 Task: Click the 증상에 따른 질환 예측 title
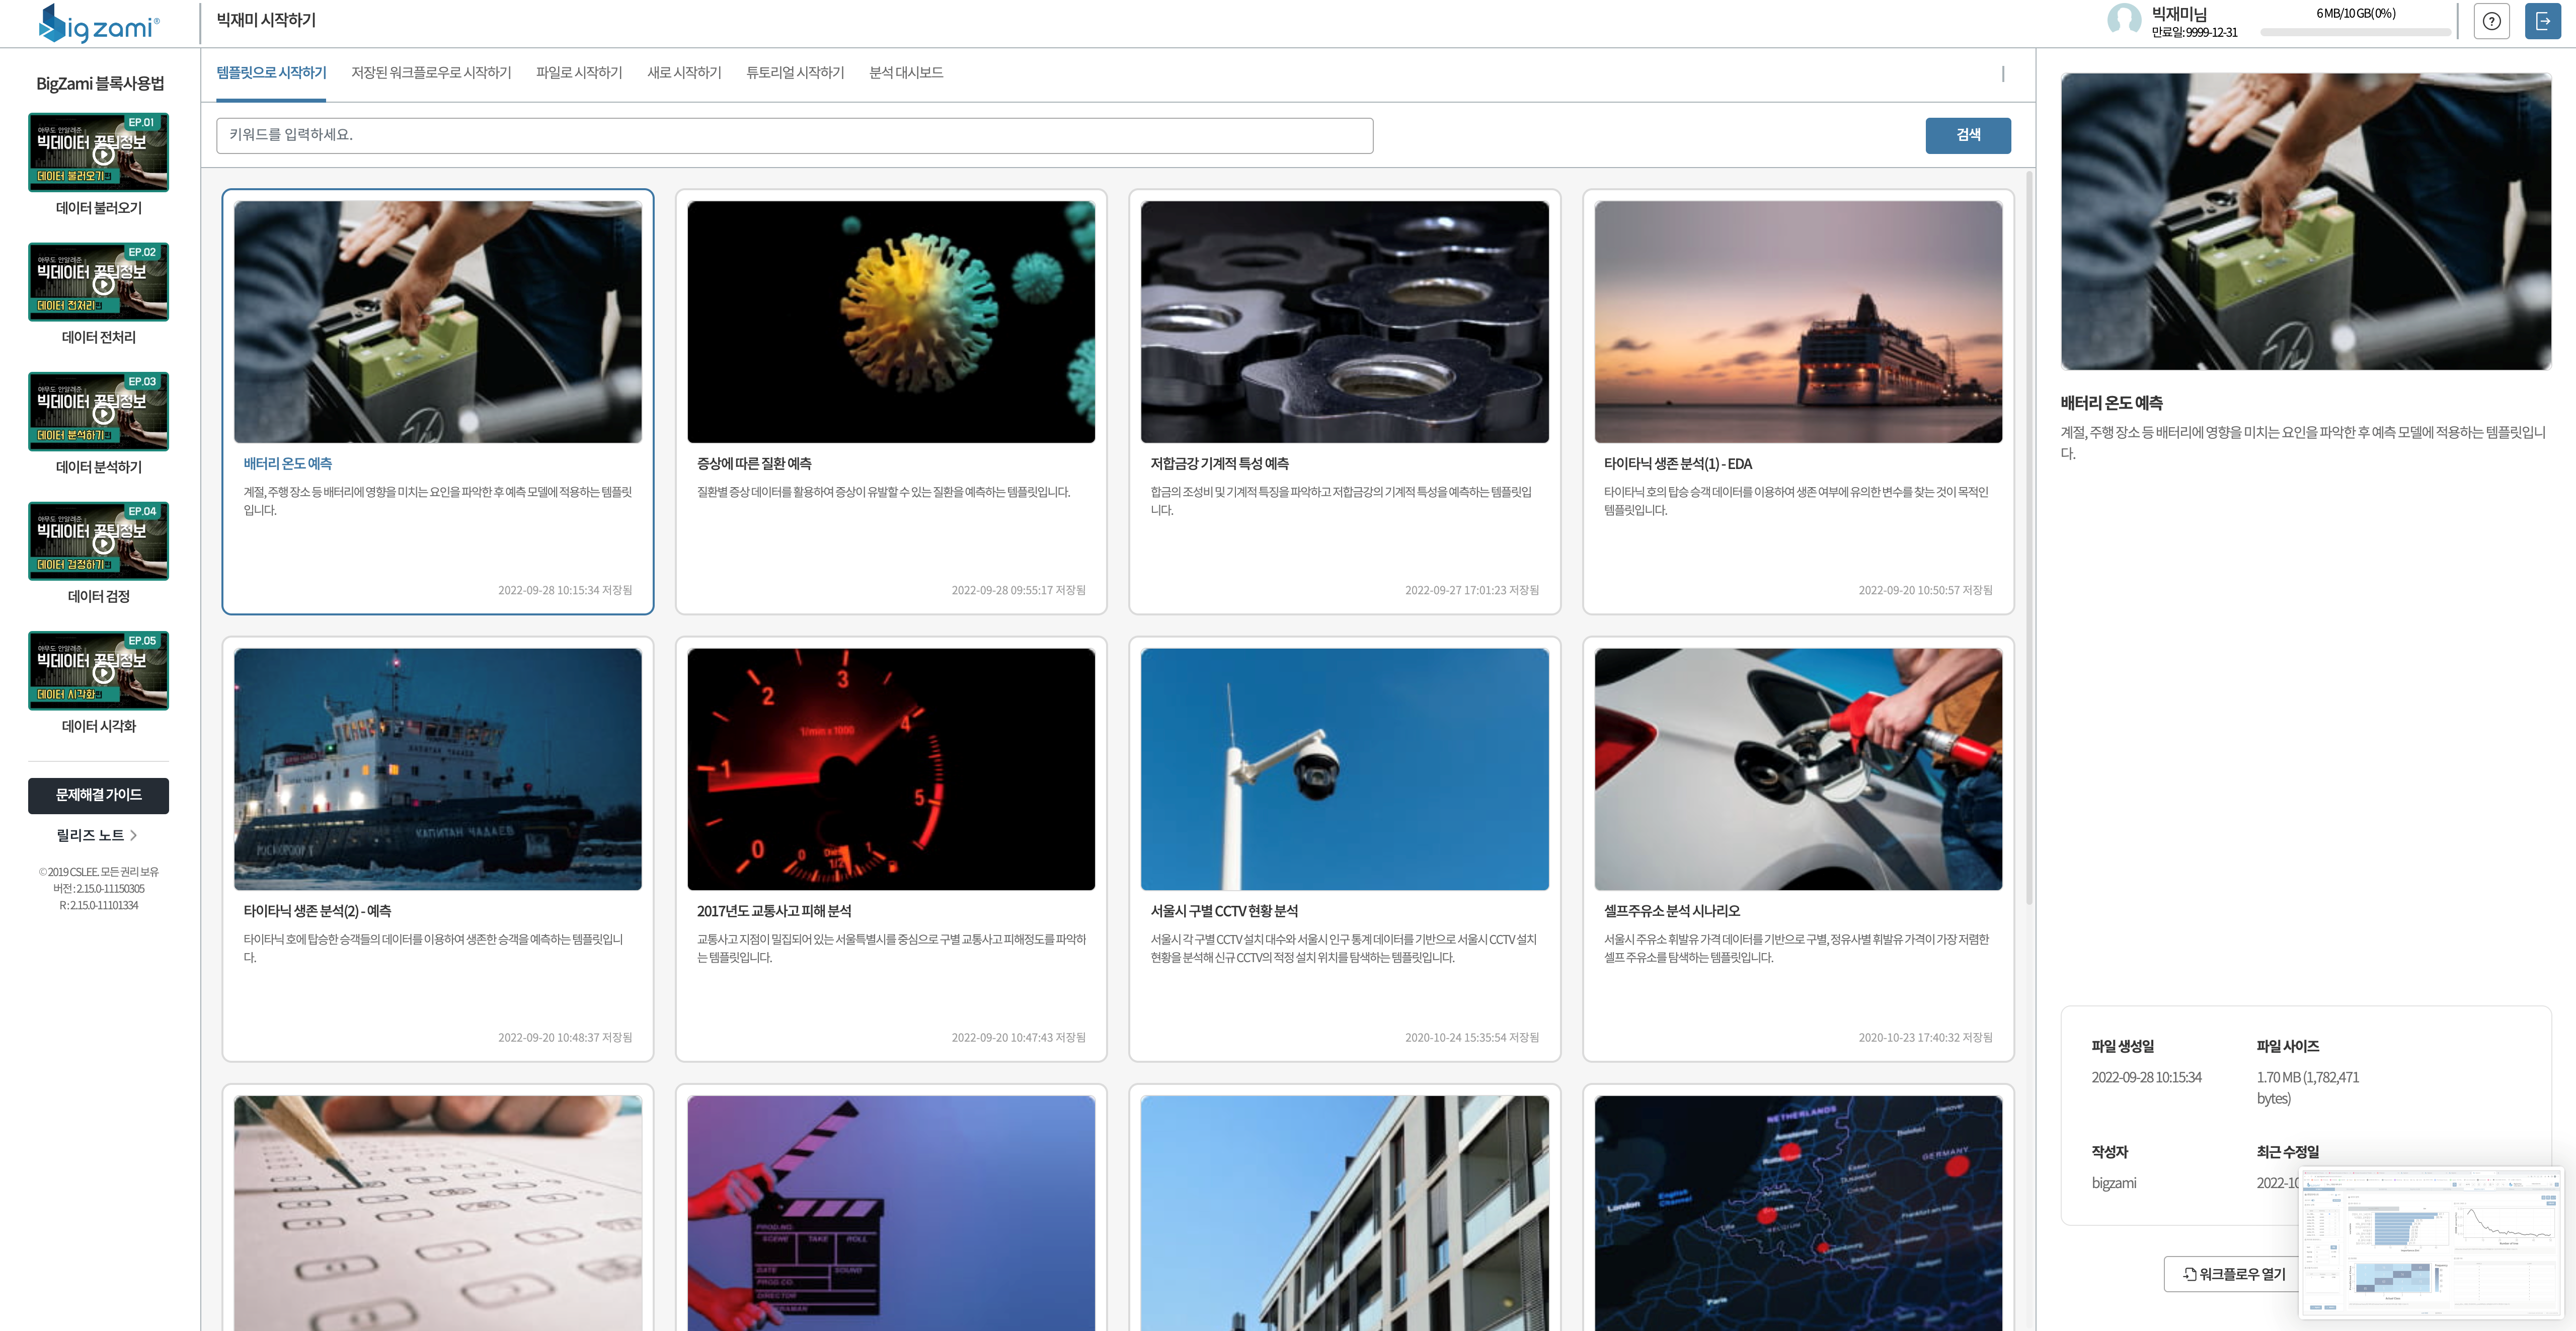(754, 464)
